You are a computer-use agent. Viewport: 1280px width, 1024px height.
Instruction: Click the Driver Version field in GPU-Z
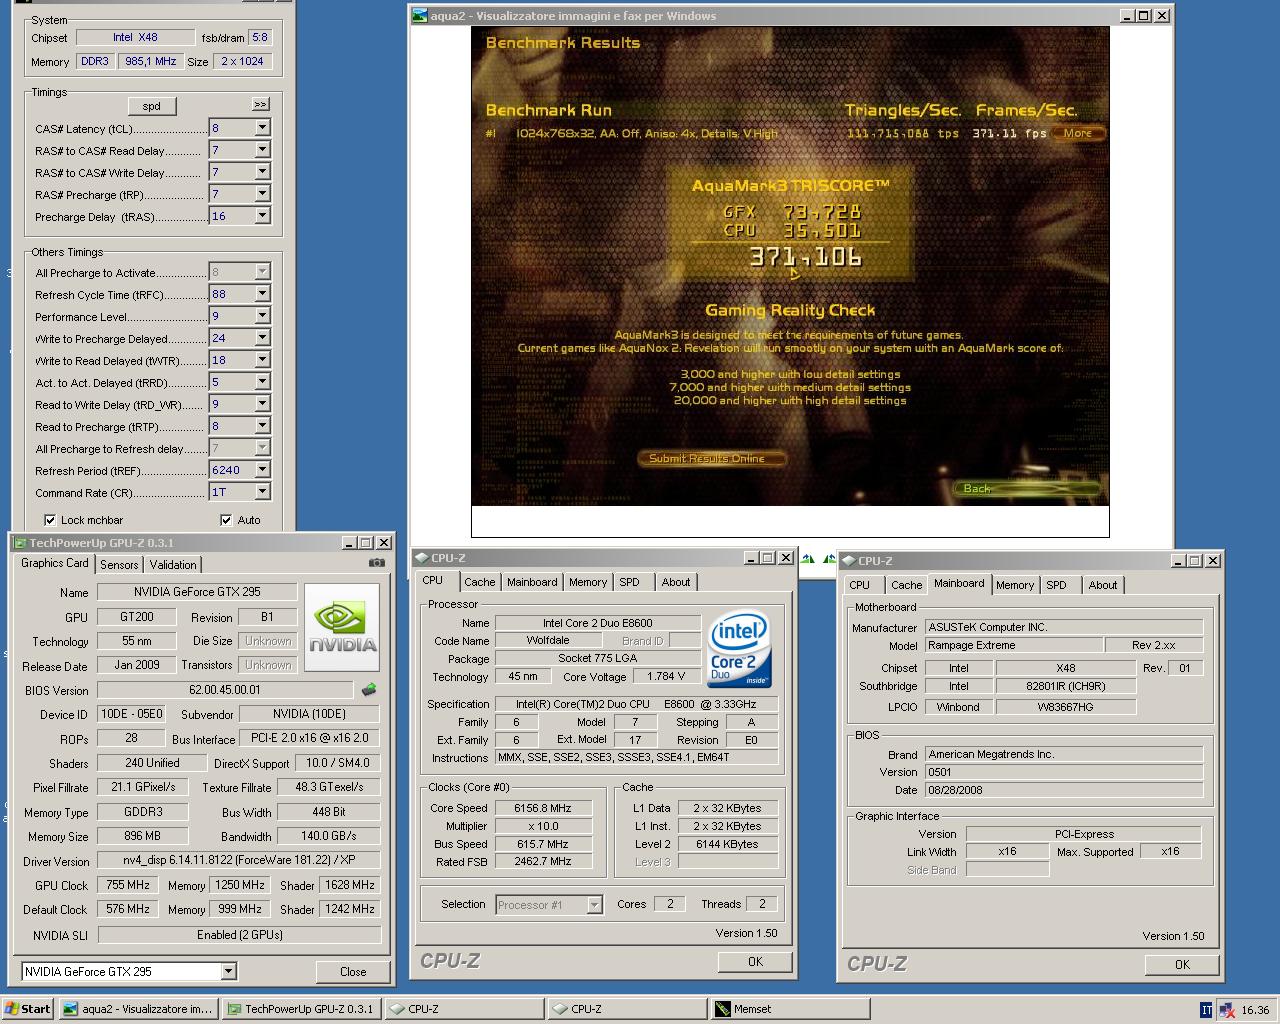(238, 860)
